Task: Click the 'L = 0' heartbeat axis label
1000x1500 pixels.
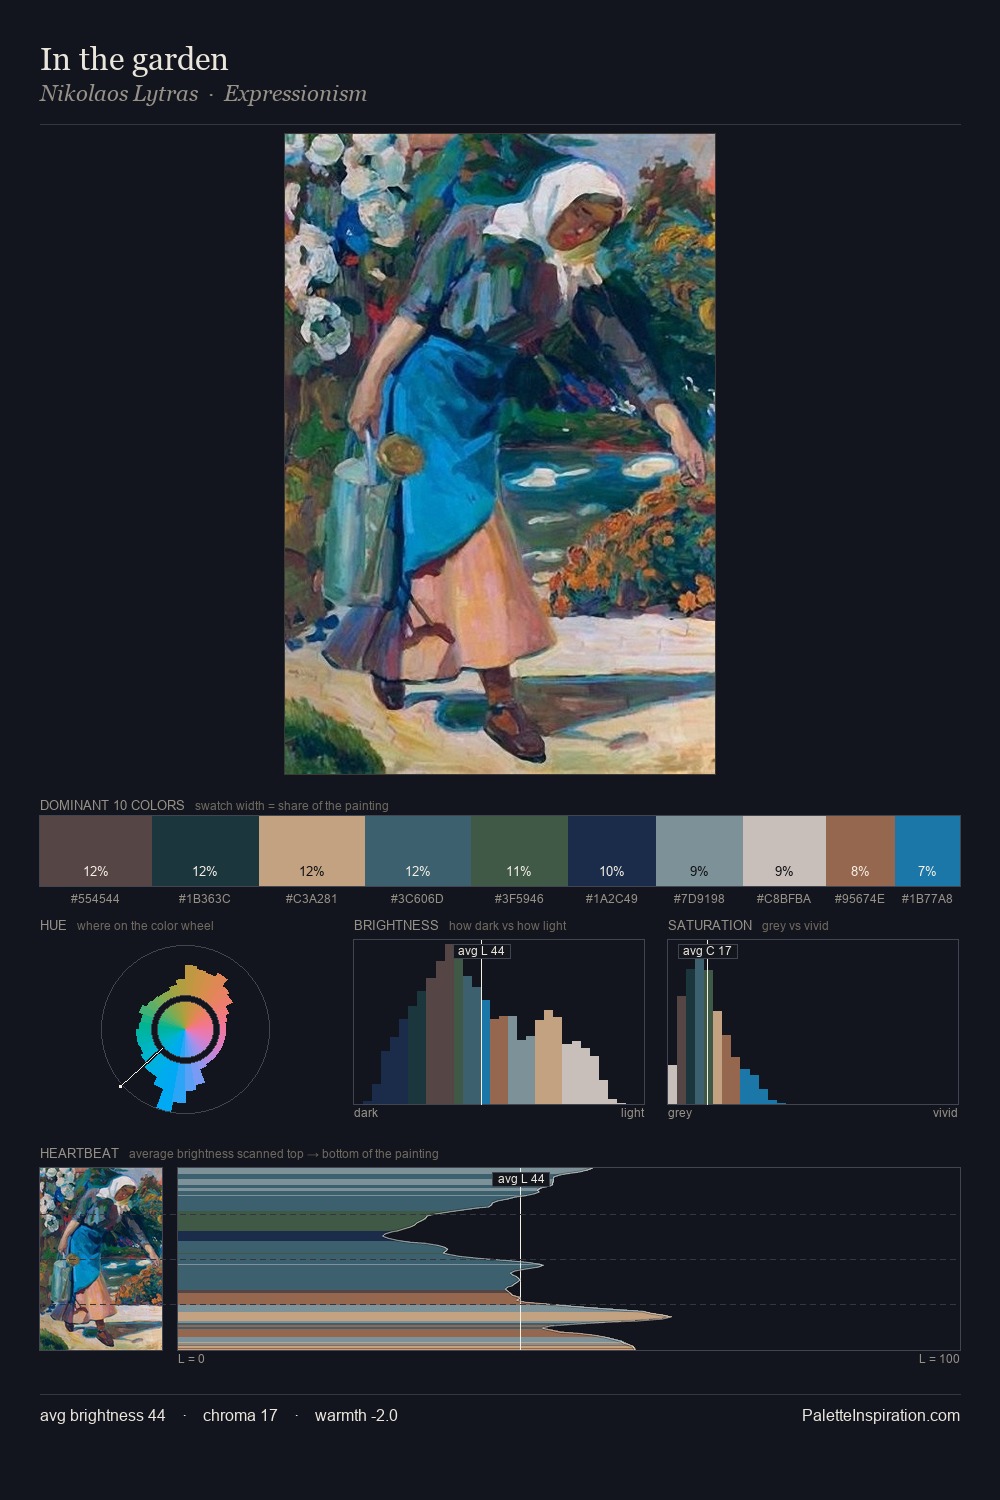Action: pyautogui.click(x=191, y=1358)
